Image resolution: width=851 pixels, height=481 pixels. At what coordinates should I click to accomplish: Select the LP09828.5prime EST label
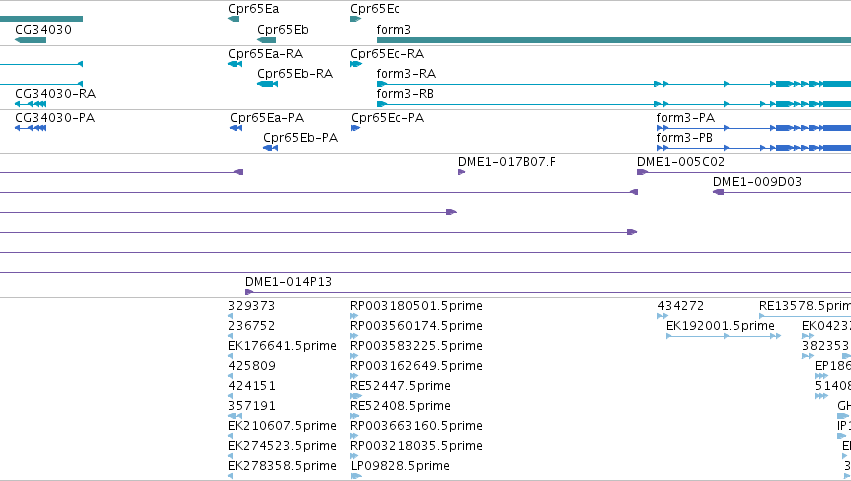pos(401,466)
